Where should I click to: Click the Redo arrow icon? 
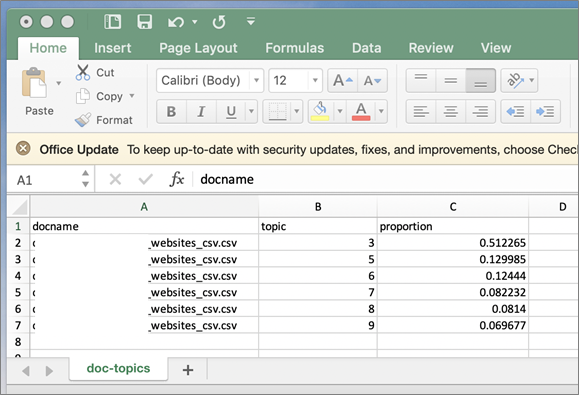pyautogui.click(x=219, y=22)
